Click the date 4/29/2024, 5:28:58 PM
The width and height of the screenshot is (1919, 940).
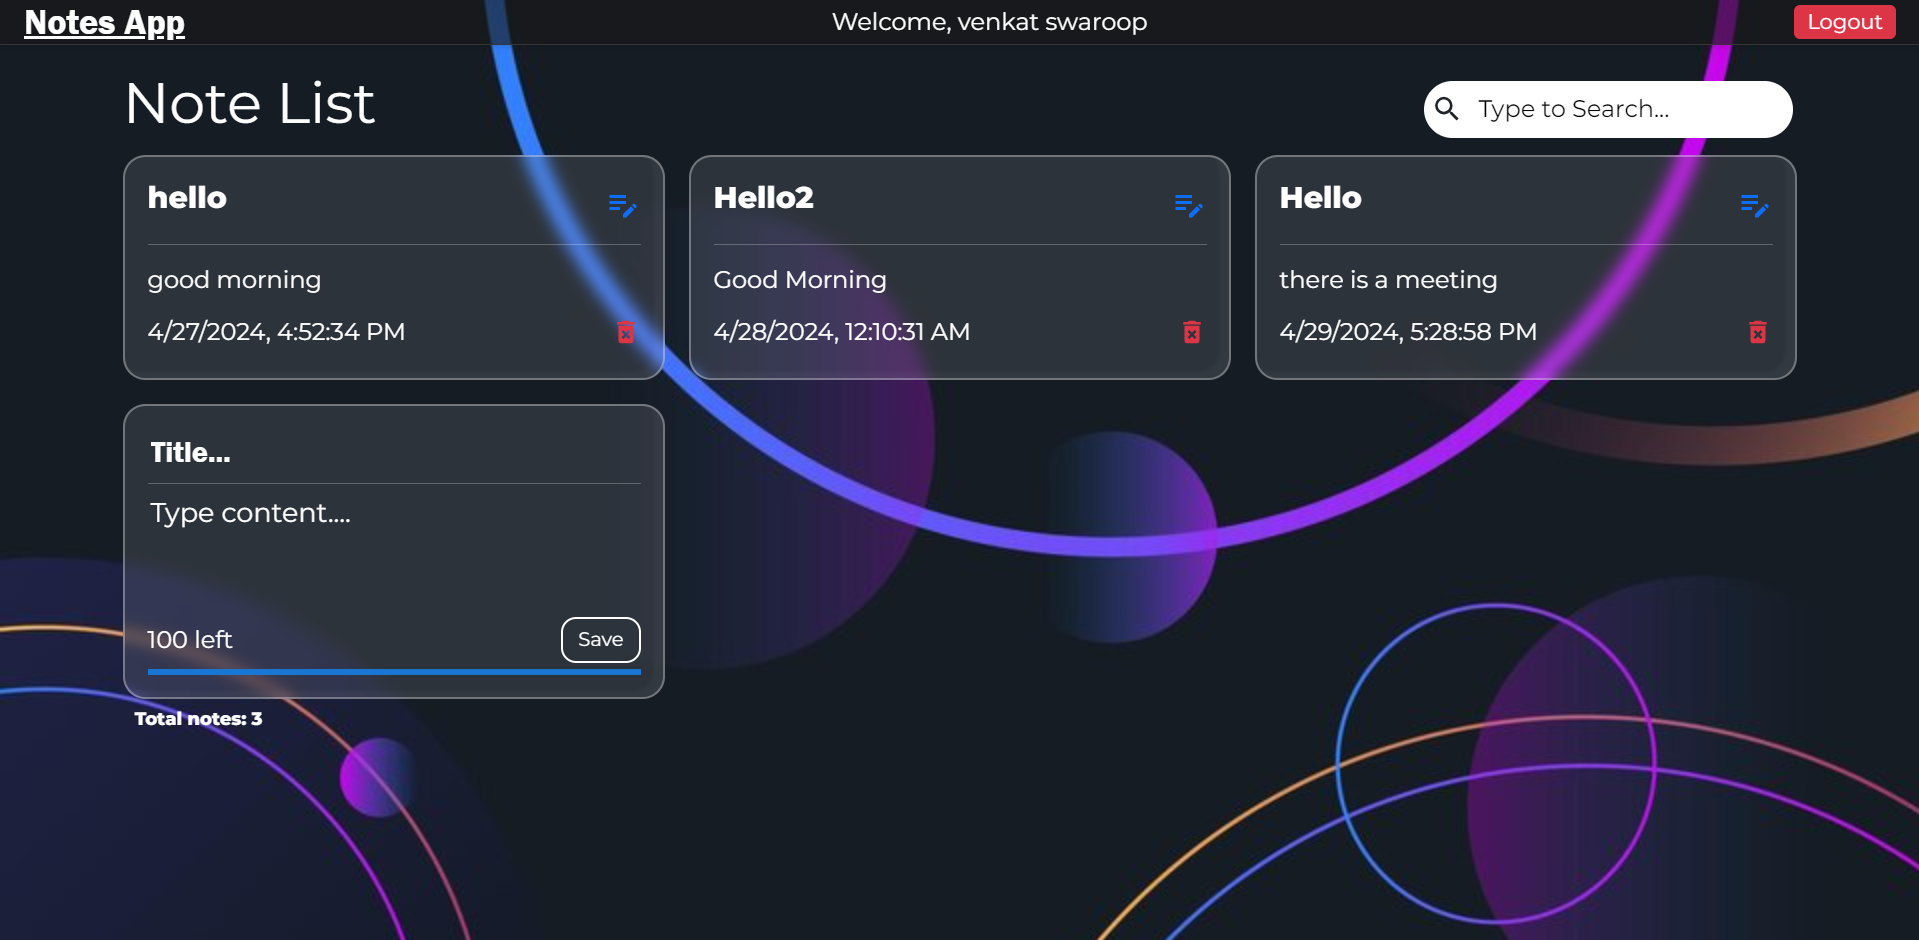pyautogui.click(x=1408, y=332)
